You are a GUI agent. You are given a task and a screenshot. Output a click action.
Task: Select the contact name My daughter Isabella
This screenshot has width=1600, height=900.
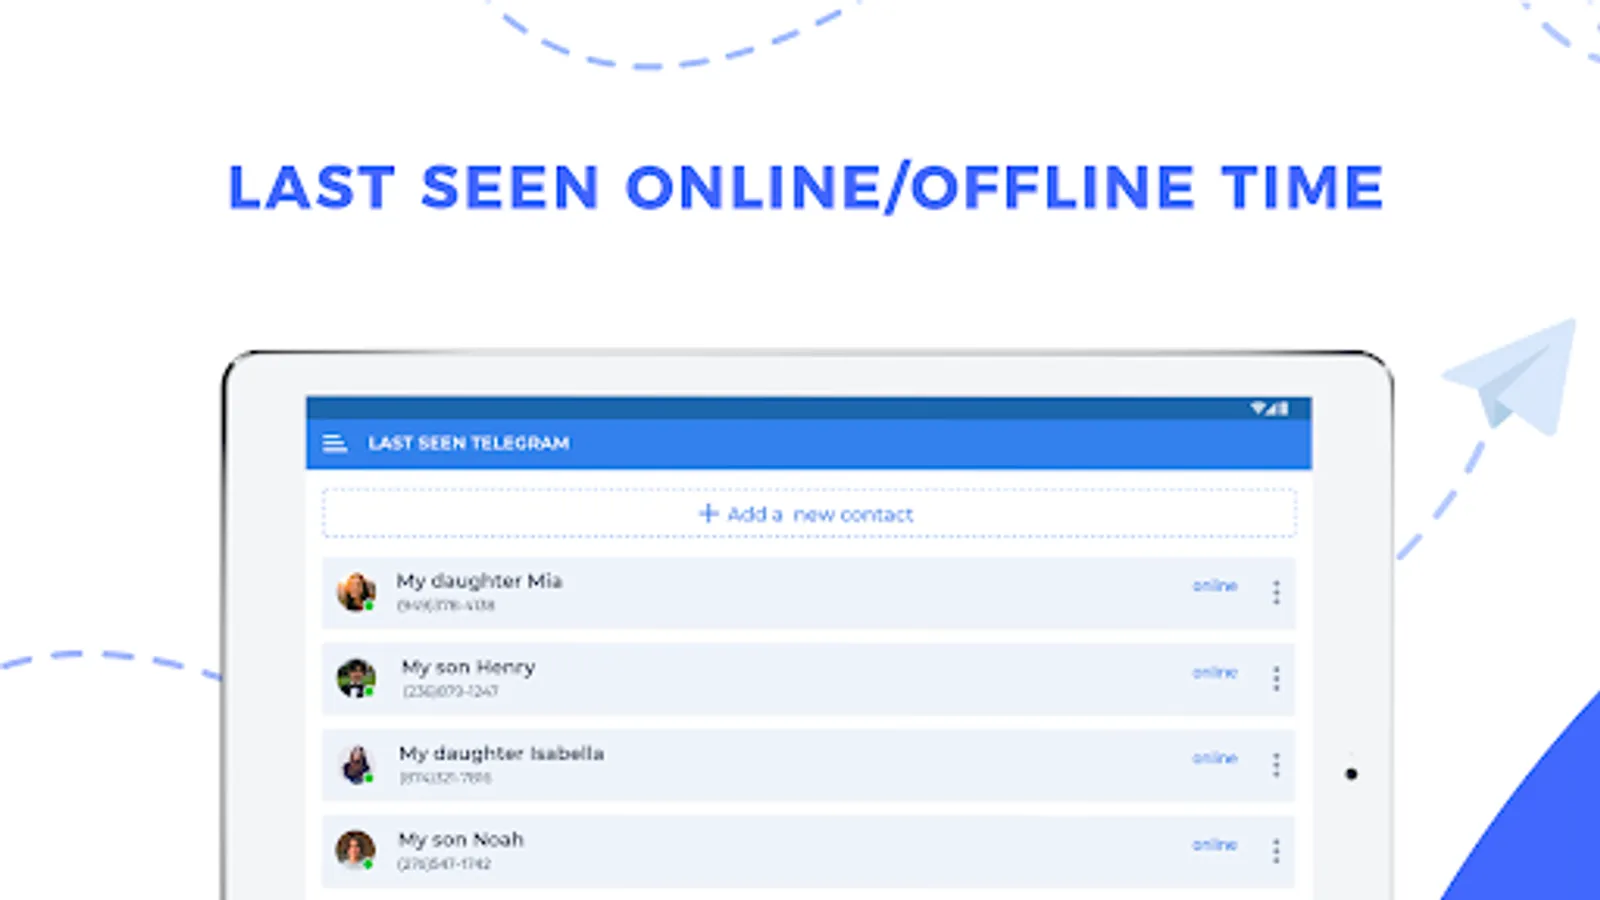501,754
